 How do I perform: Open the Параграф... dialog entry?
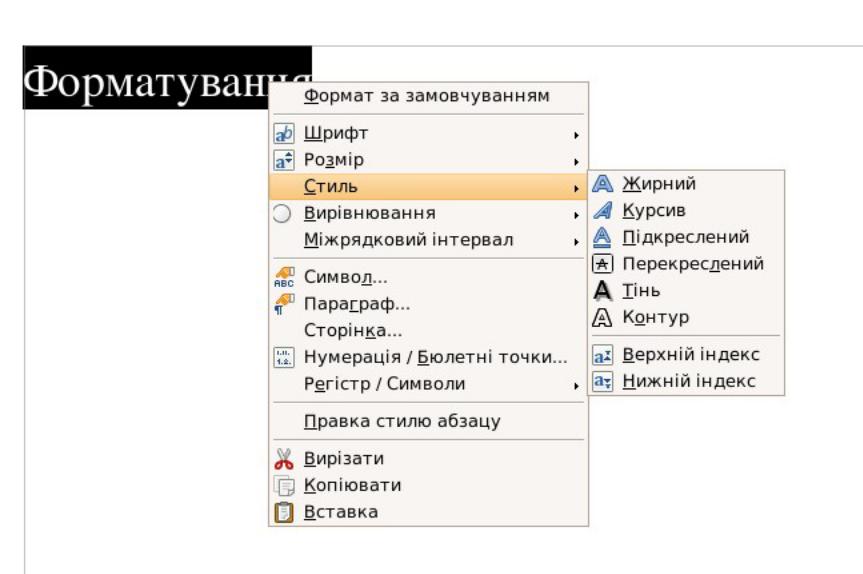[428, 304]
